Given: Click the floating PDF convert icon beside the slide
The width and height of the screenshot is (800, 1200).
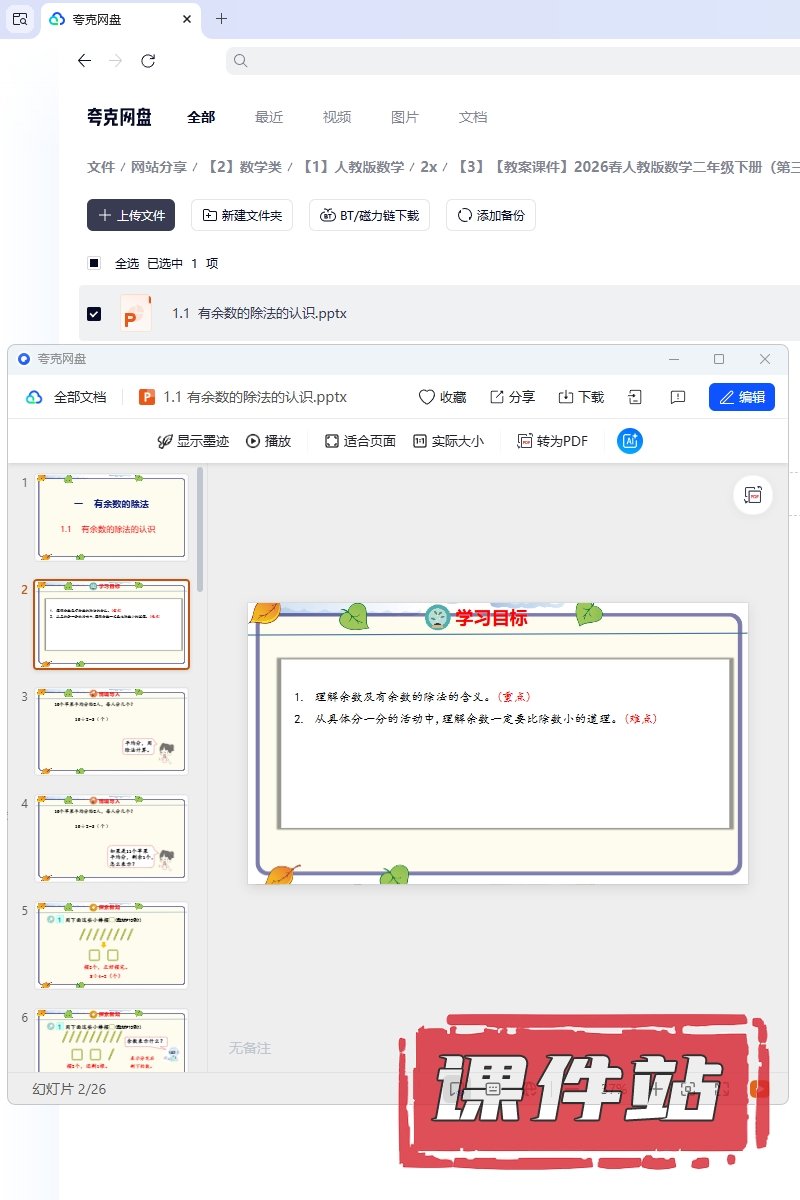Looking at the screenshot, I should coord(753,495).
